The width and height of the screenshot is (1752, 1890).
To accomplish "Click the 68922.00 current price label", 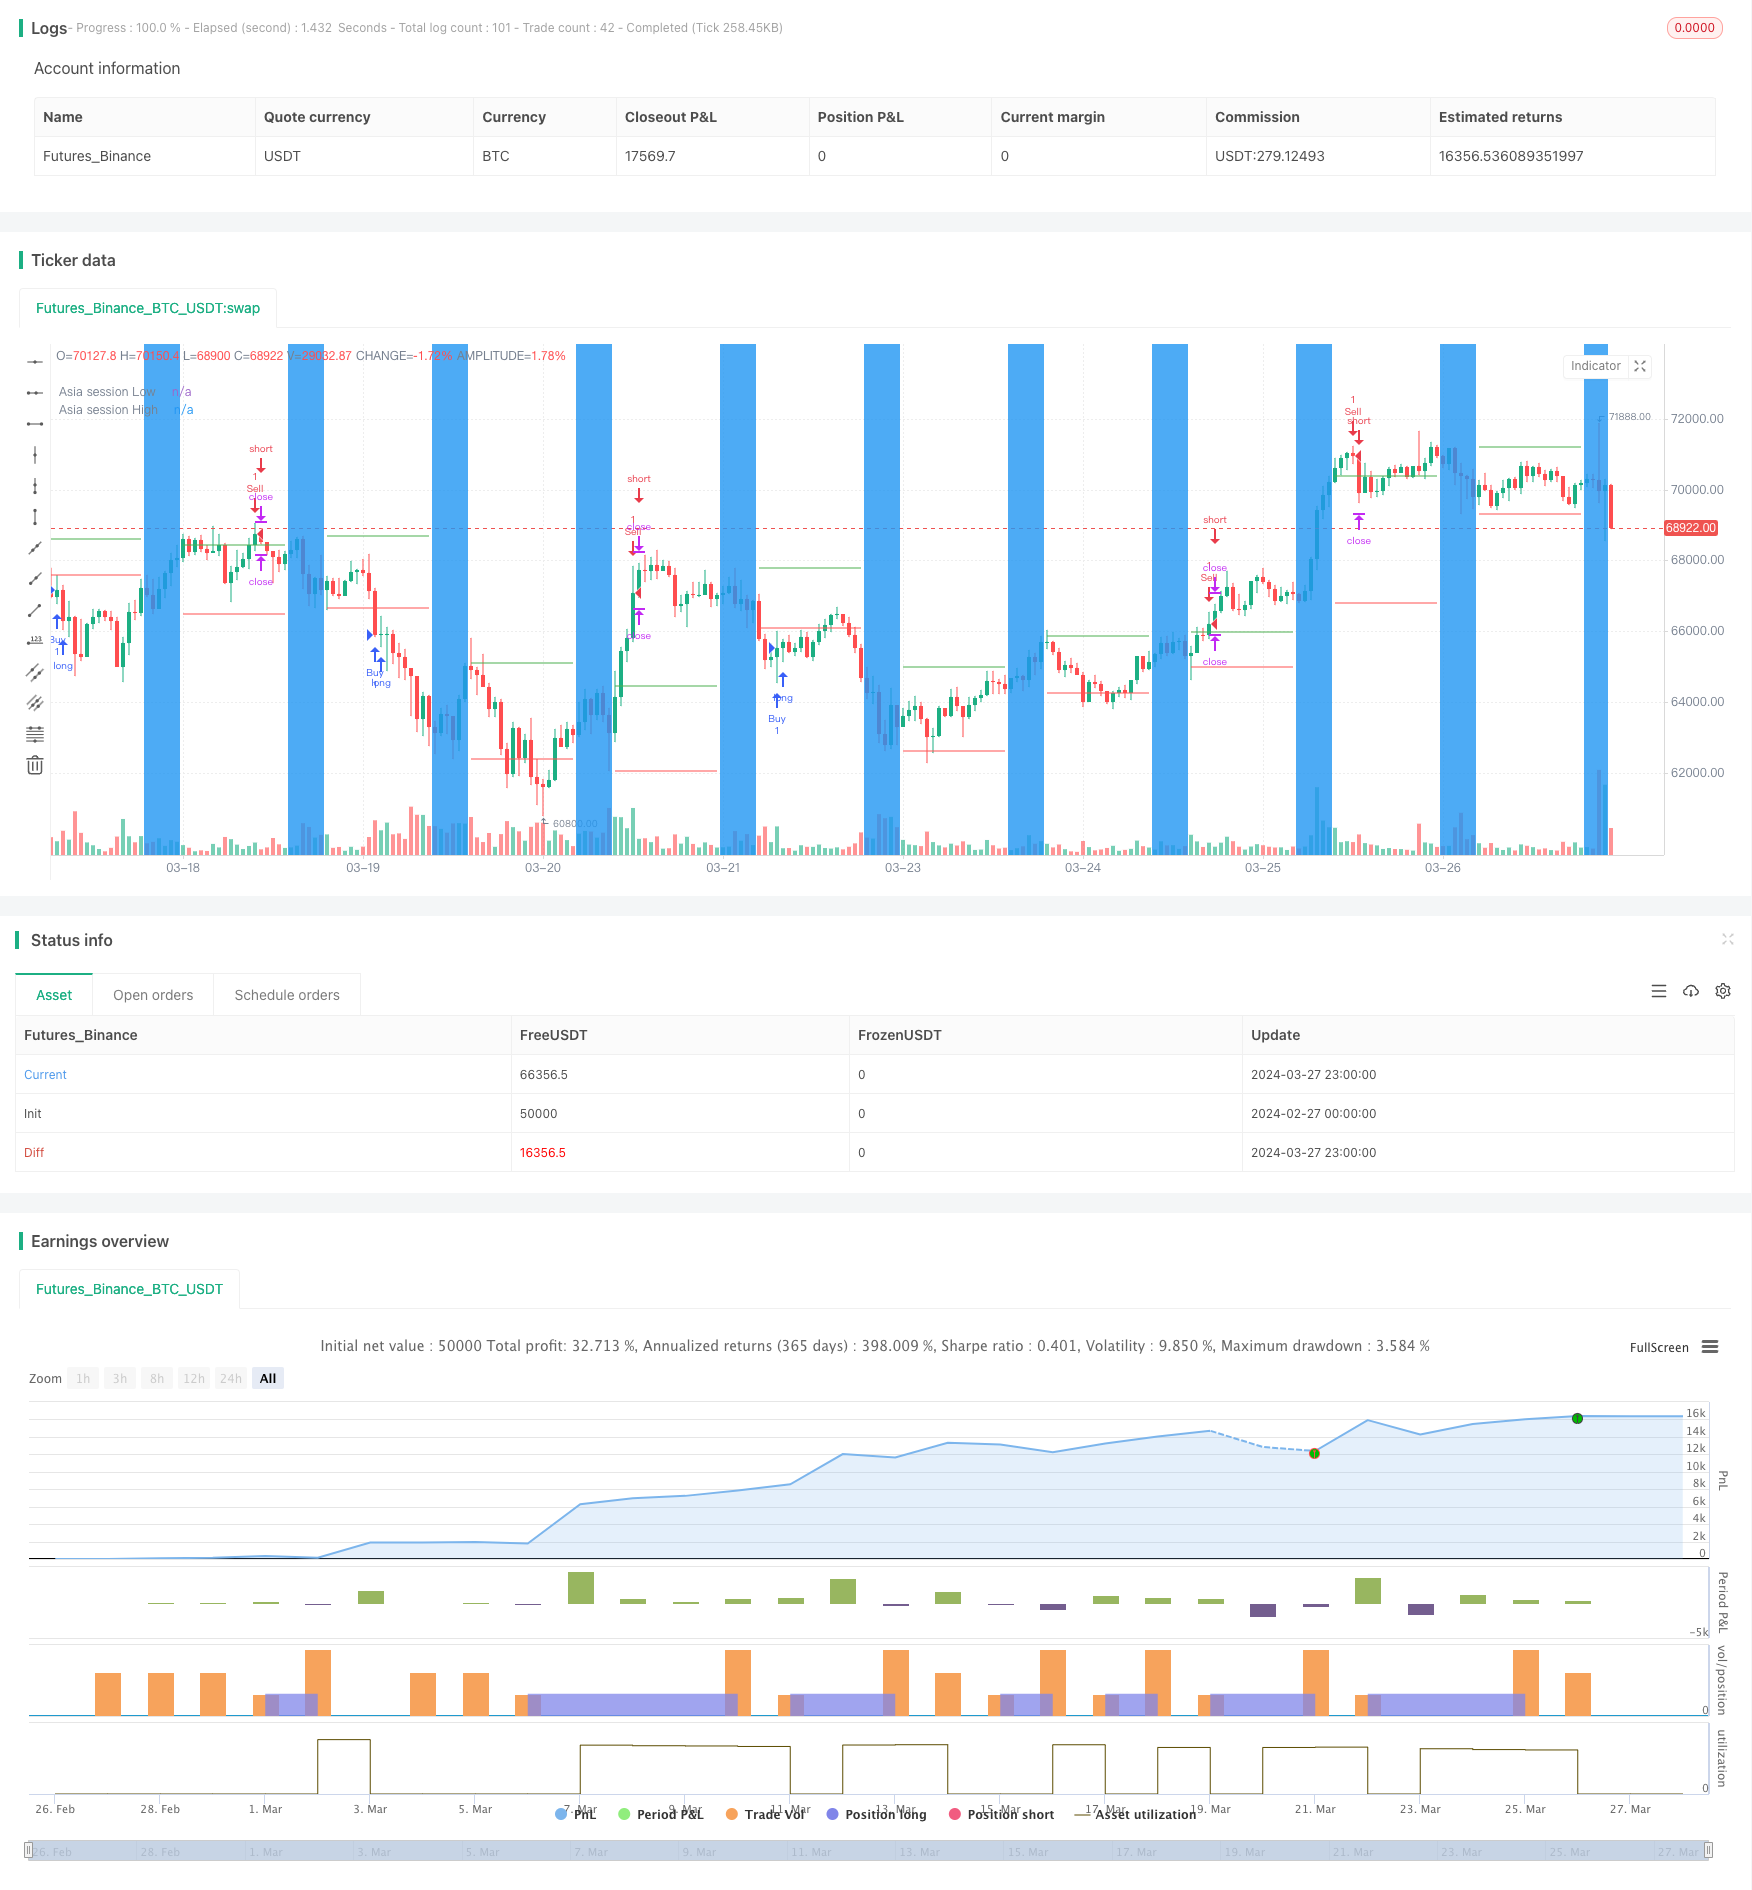I will (1690, 528).
